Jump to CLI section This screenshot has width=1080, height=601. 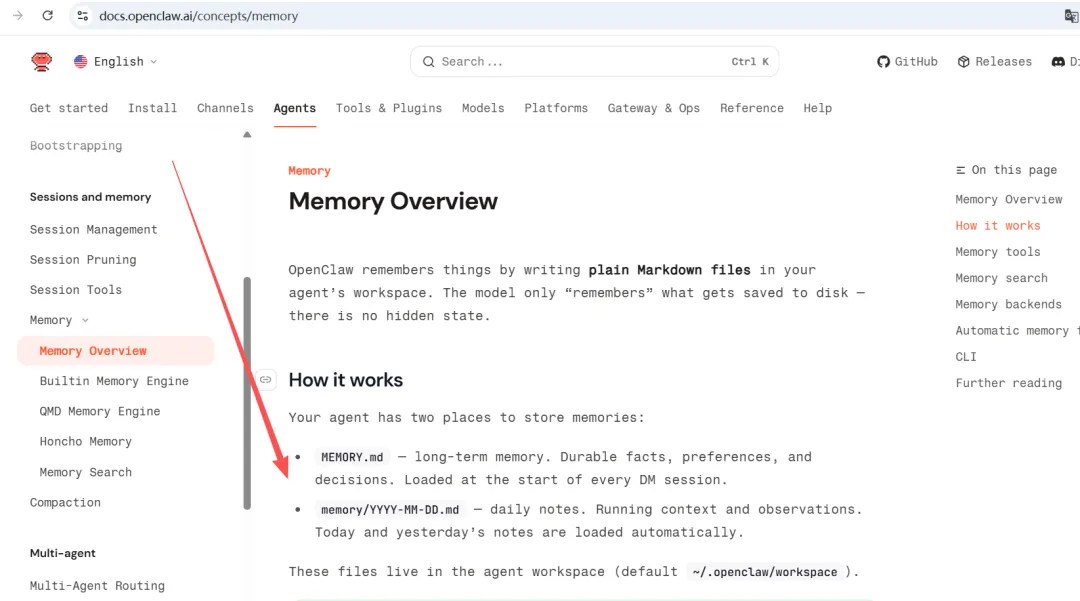(x=966, y=357)
